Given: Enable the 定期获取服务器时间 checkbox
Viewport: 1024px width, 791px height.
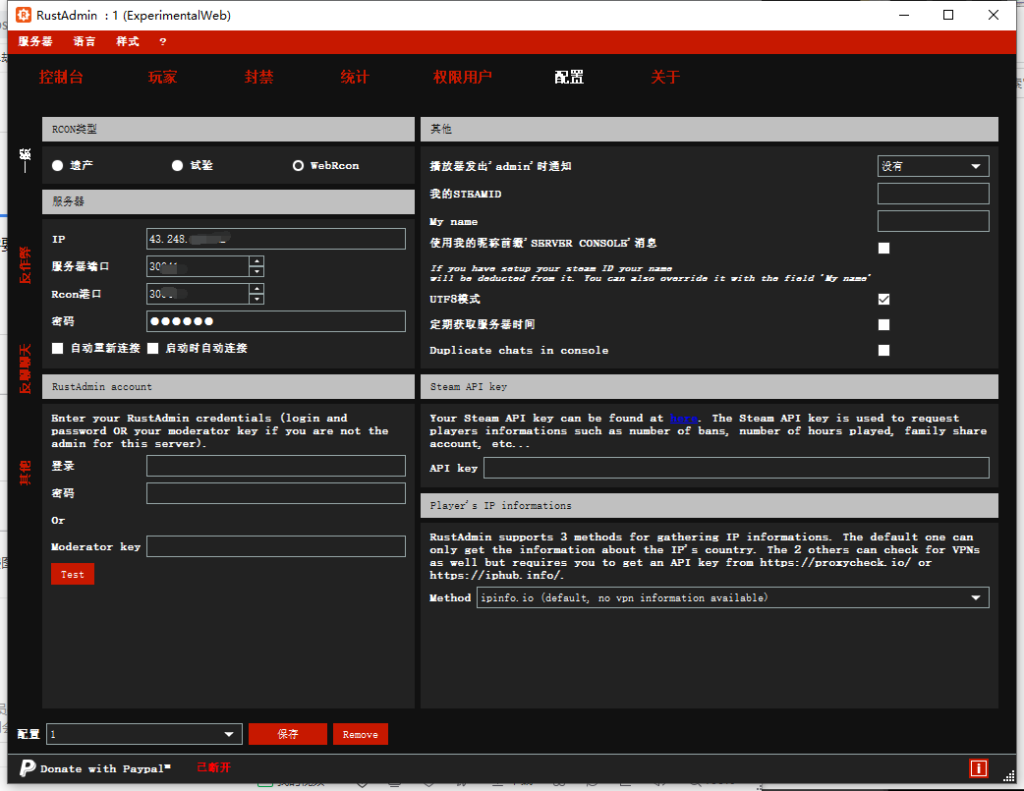Looking at the screenshot, I should coord(884,325).
